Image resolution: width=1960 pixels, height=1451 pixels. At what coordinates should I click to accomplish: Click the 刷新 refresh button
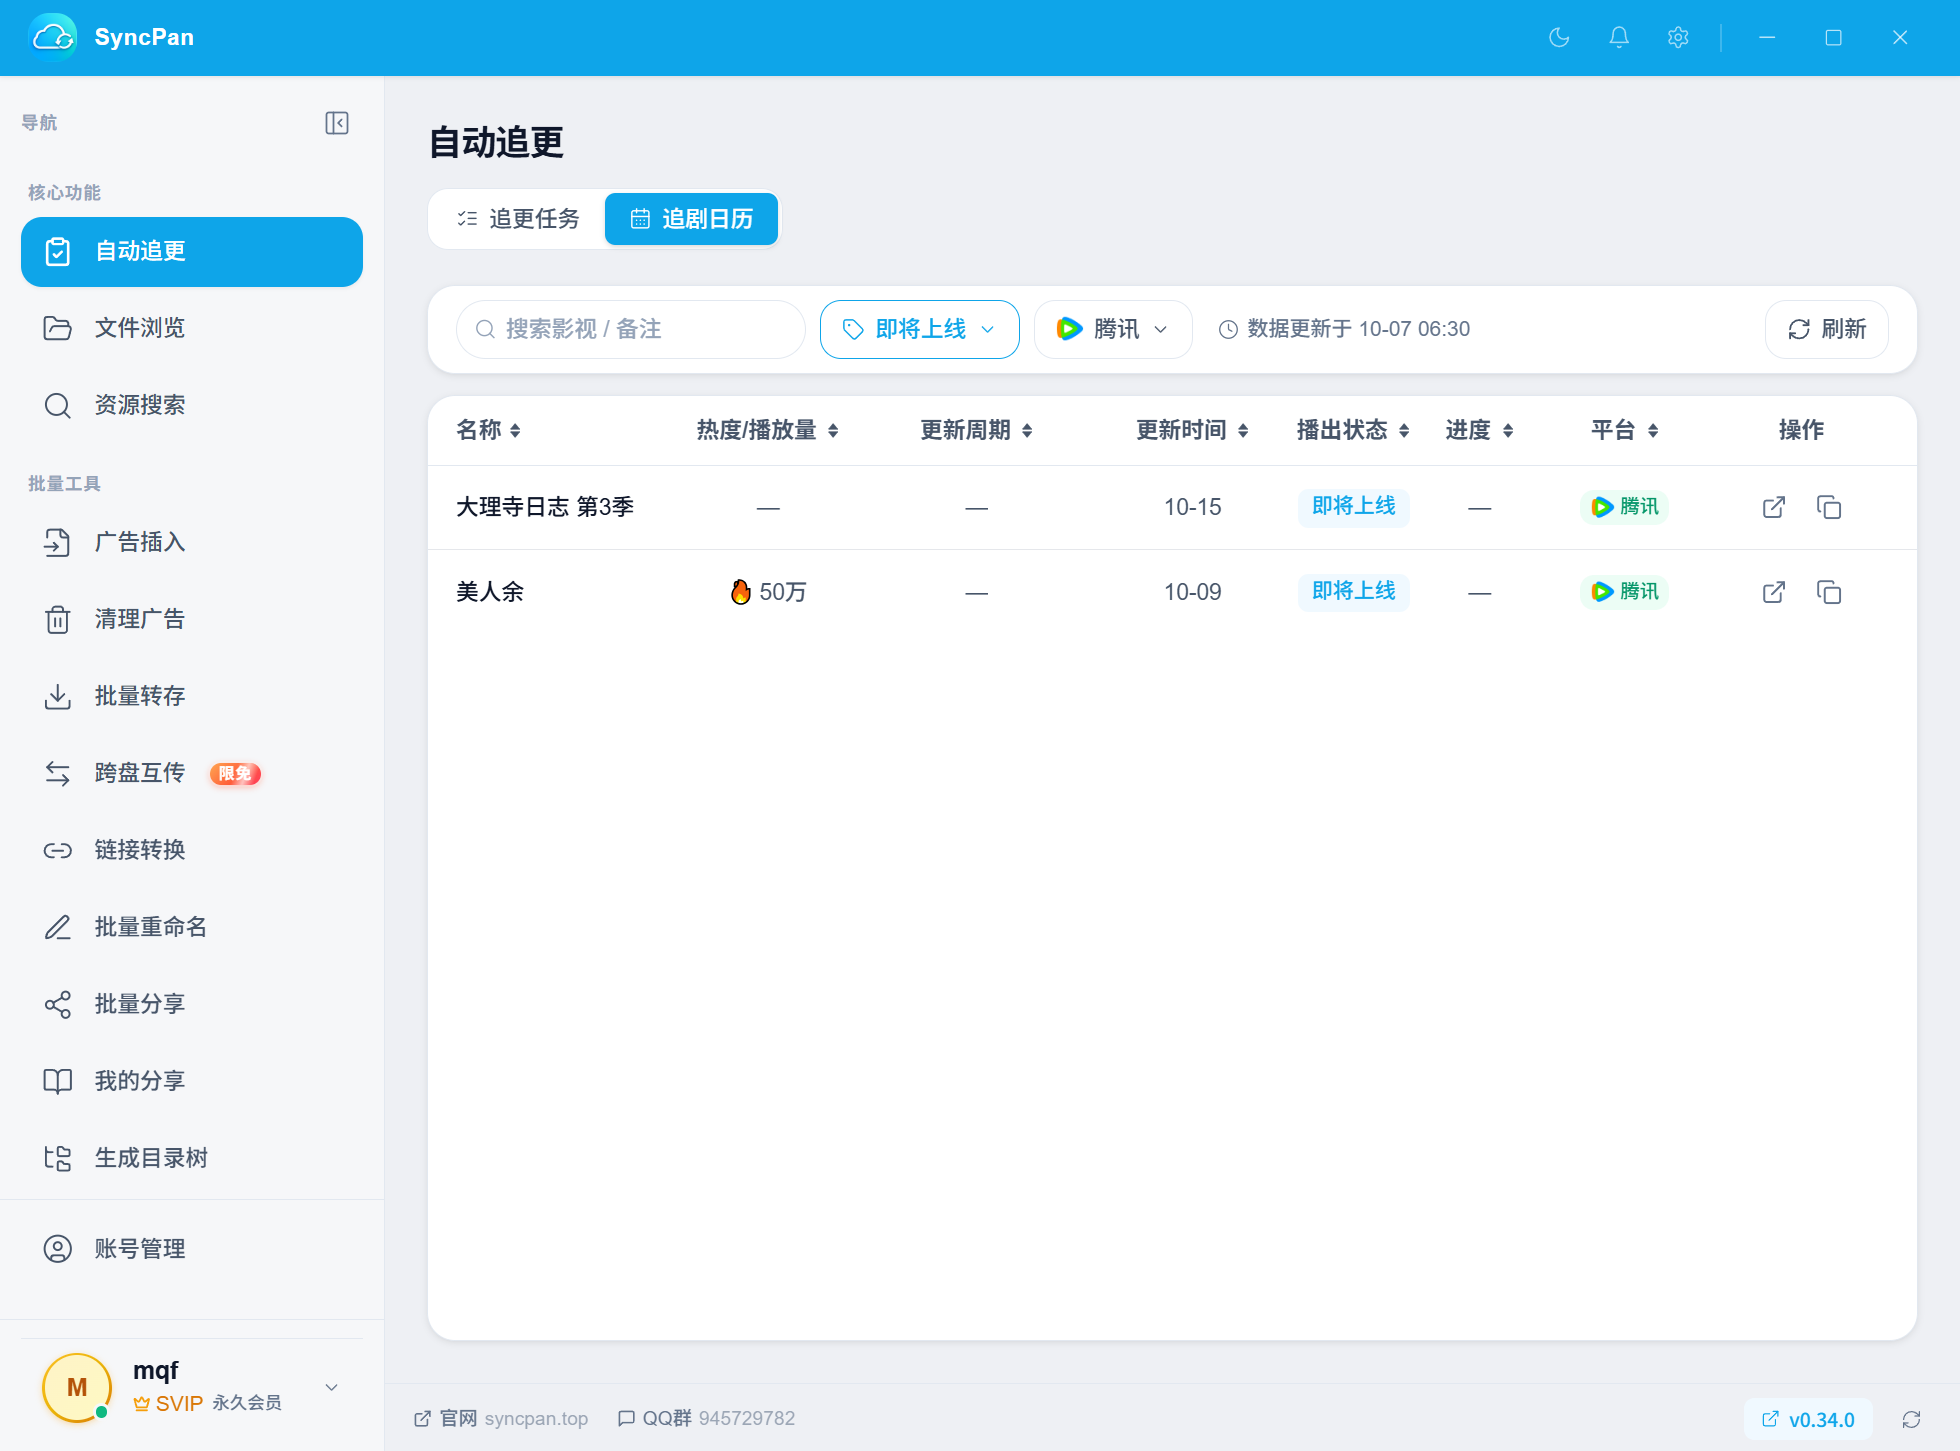pyautogui.click(x=1827, y=329)
